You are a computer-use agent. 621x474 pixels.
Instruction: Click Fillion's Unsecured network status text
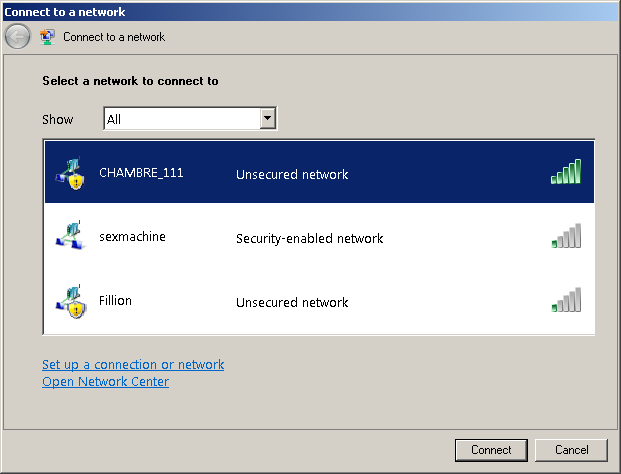(292, 303)
